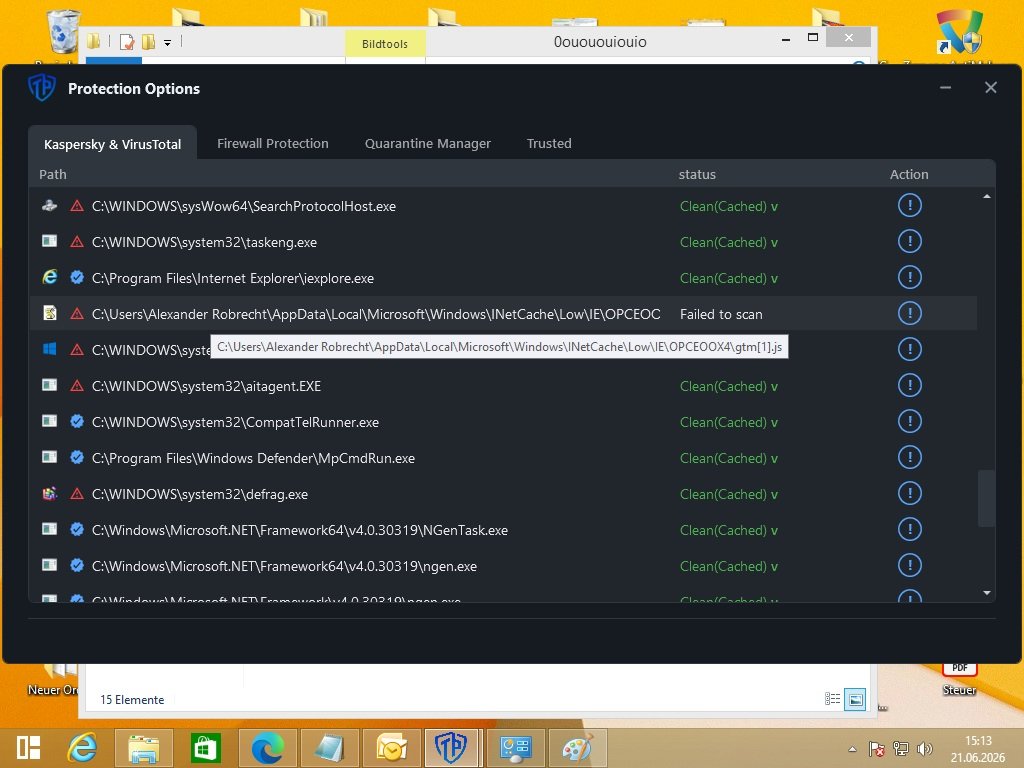Click action icon for MpCmdRun.exe
Screen dimensions: 1024x768
click(909, 456)
